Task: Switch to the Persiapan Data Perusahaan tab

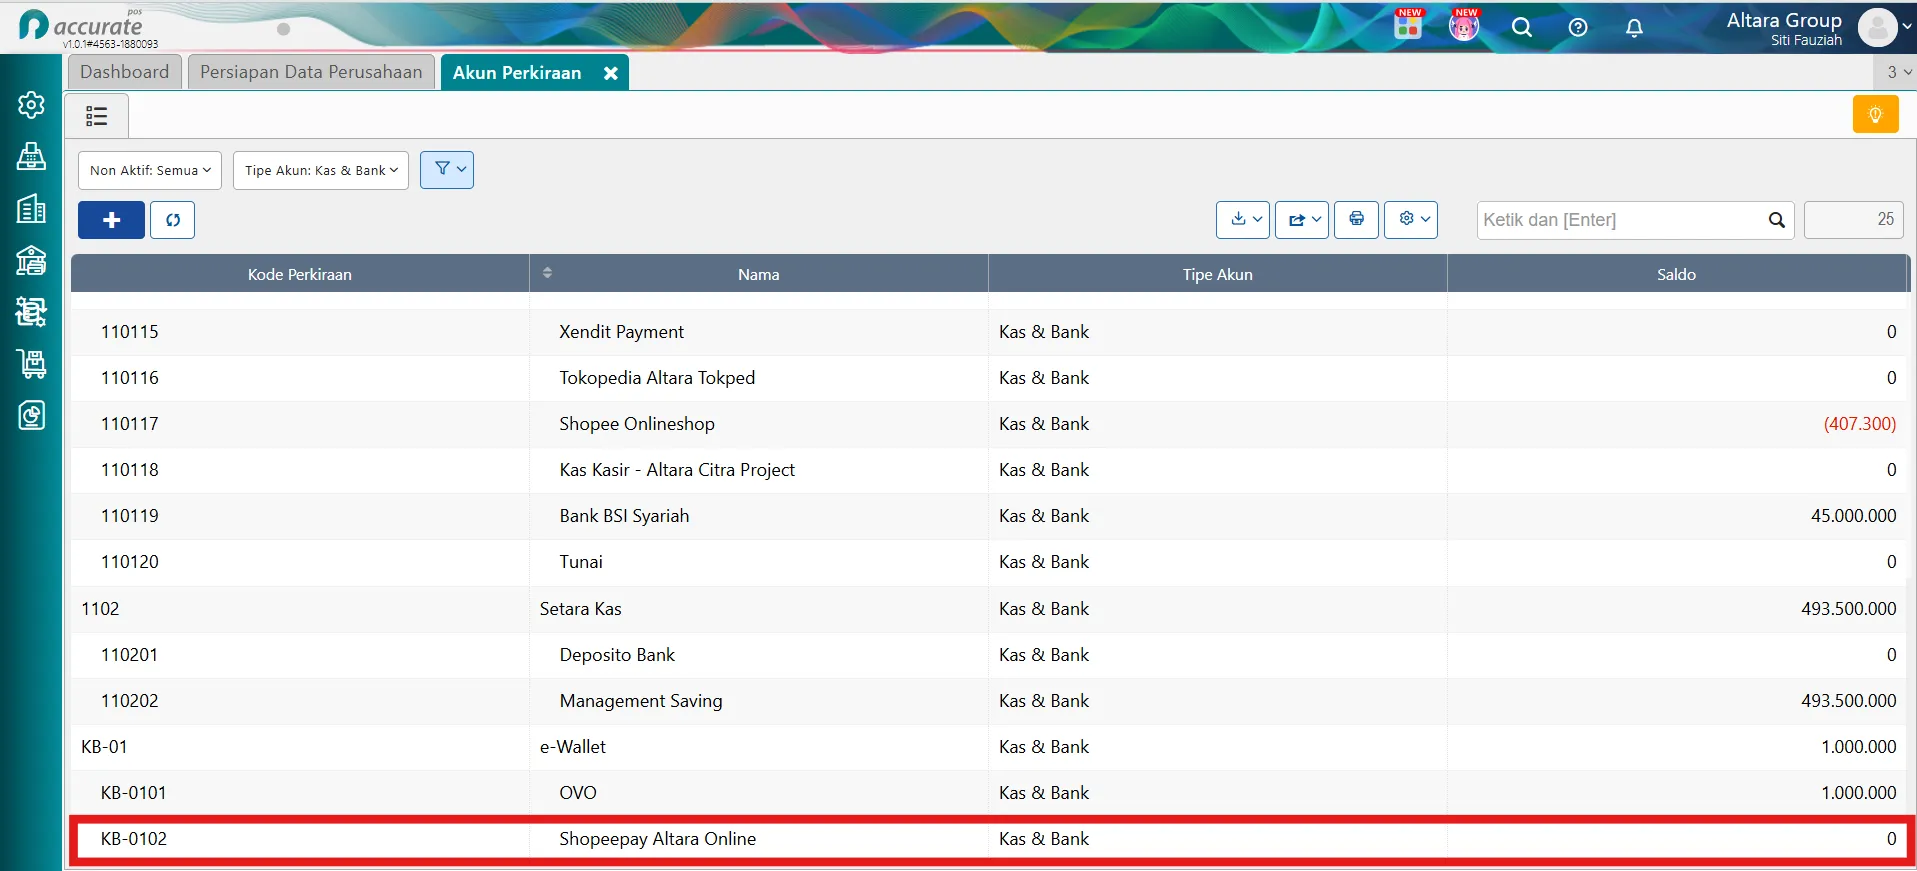Action: pos(311,72)
